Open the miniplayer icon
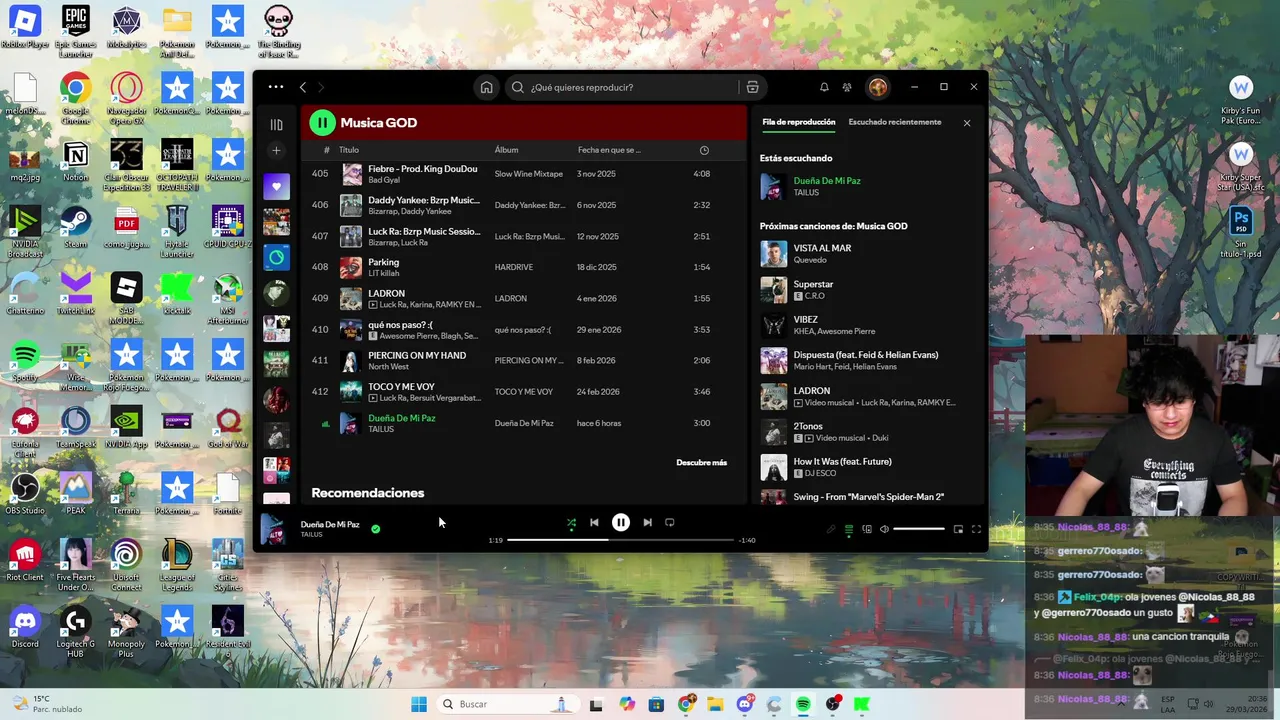1280x720 pixels. (958, 529)
